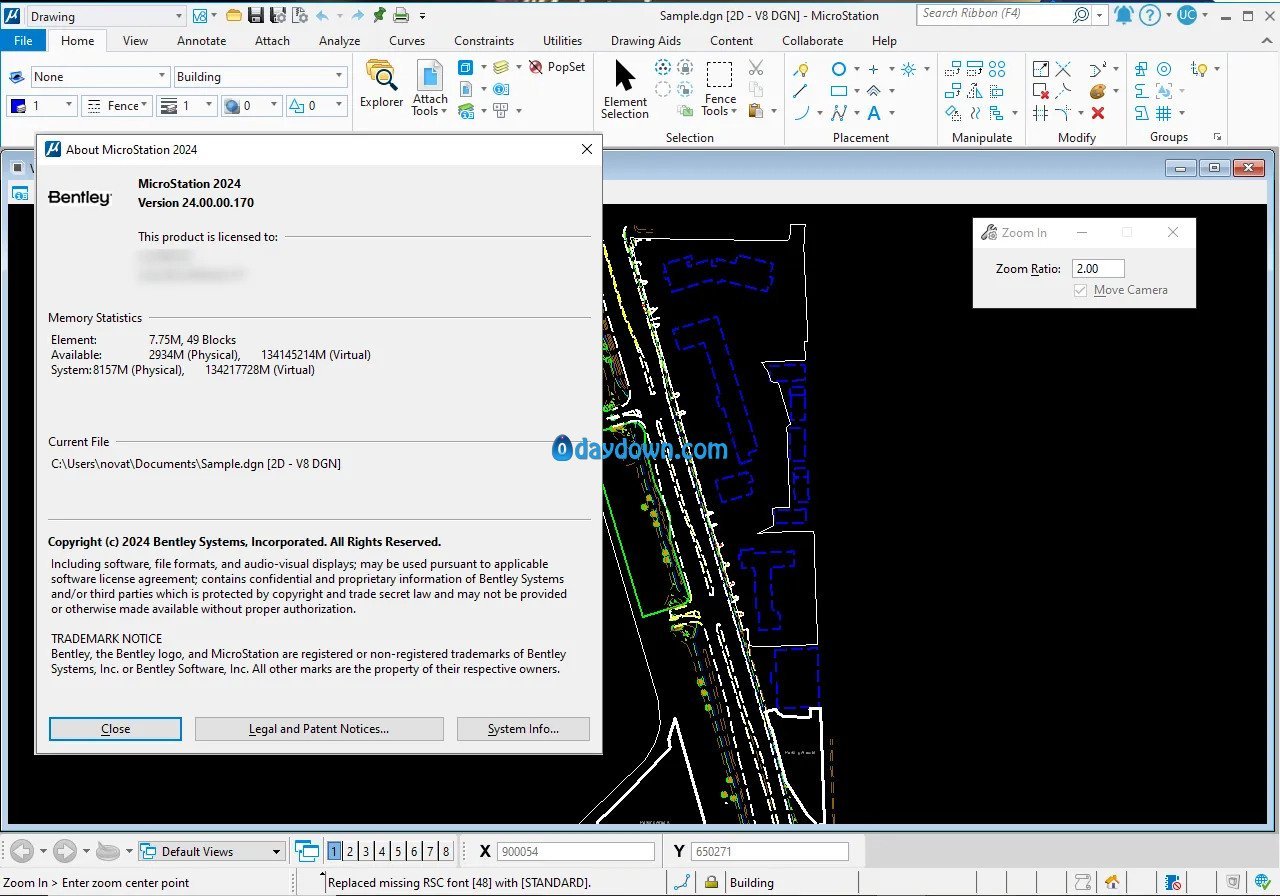Toggle view 7 button
The height and width of the screenshot is (896, 1280).
[430, 851]
